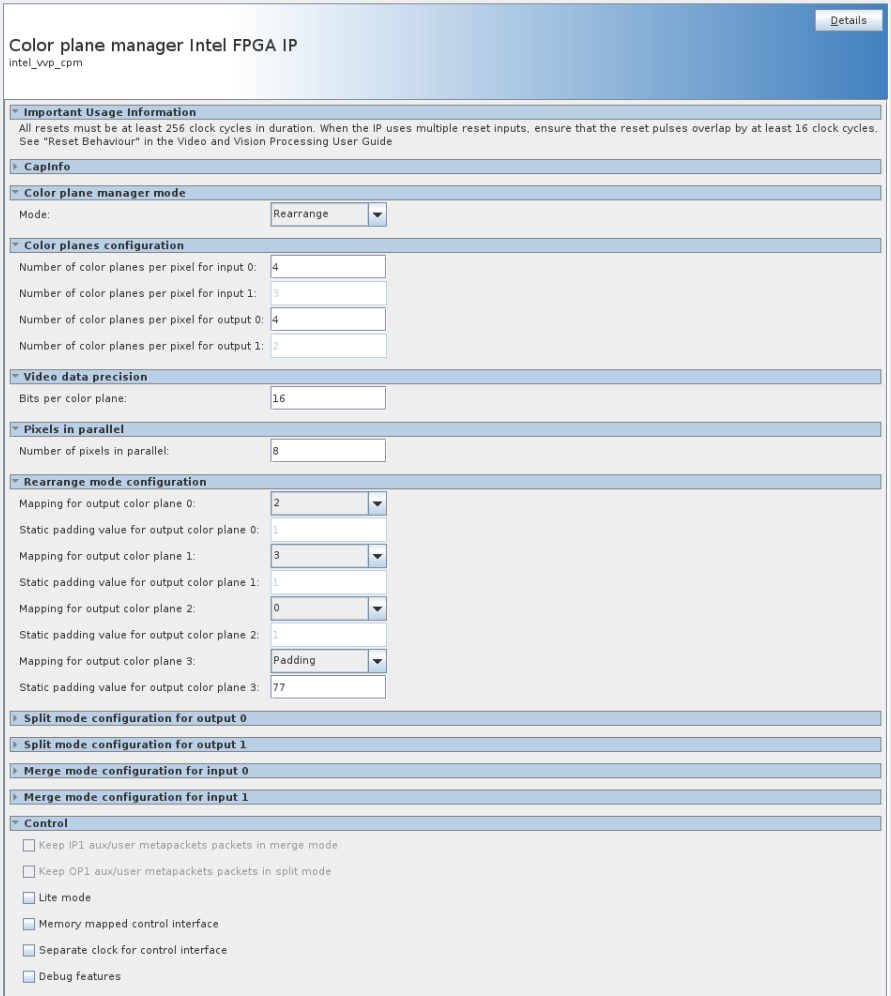
Task: Click disabled padding value field for plane 0
Action: pyautogui.click(x=328, y=530)
